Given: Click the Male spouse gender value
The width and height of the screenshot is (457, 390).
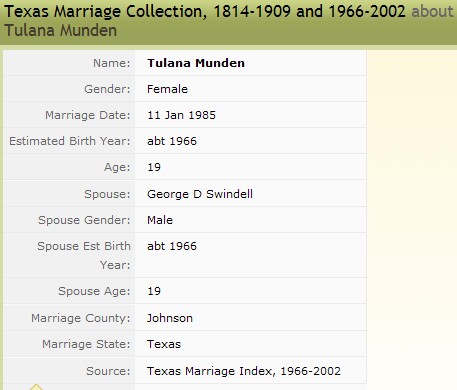Looking at the screenshot, I should [160, 220].
